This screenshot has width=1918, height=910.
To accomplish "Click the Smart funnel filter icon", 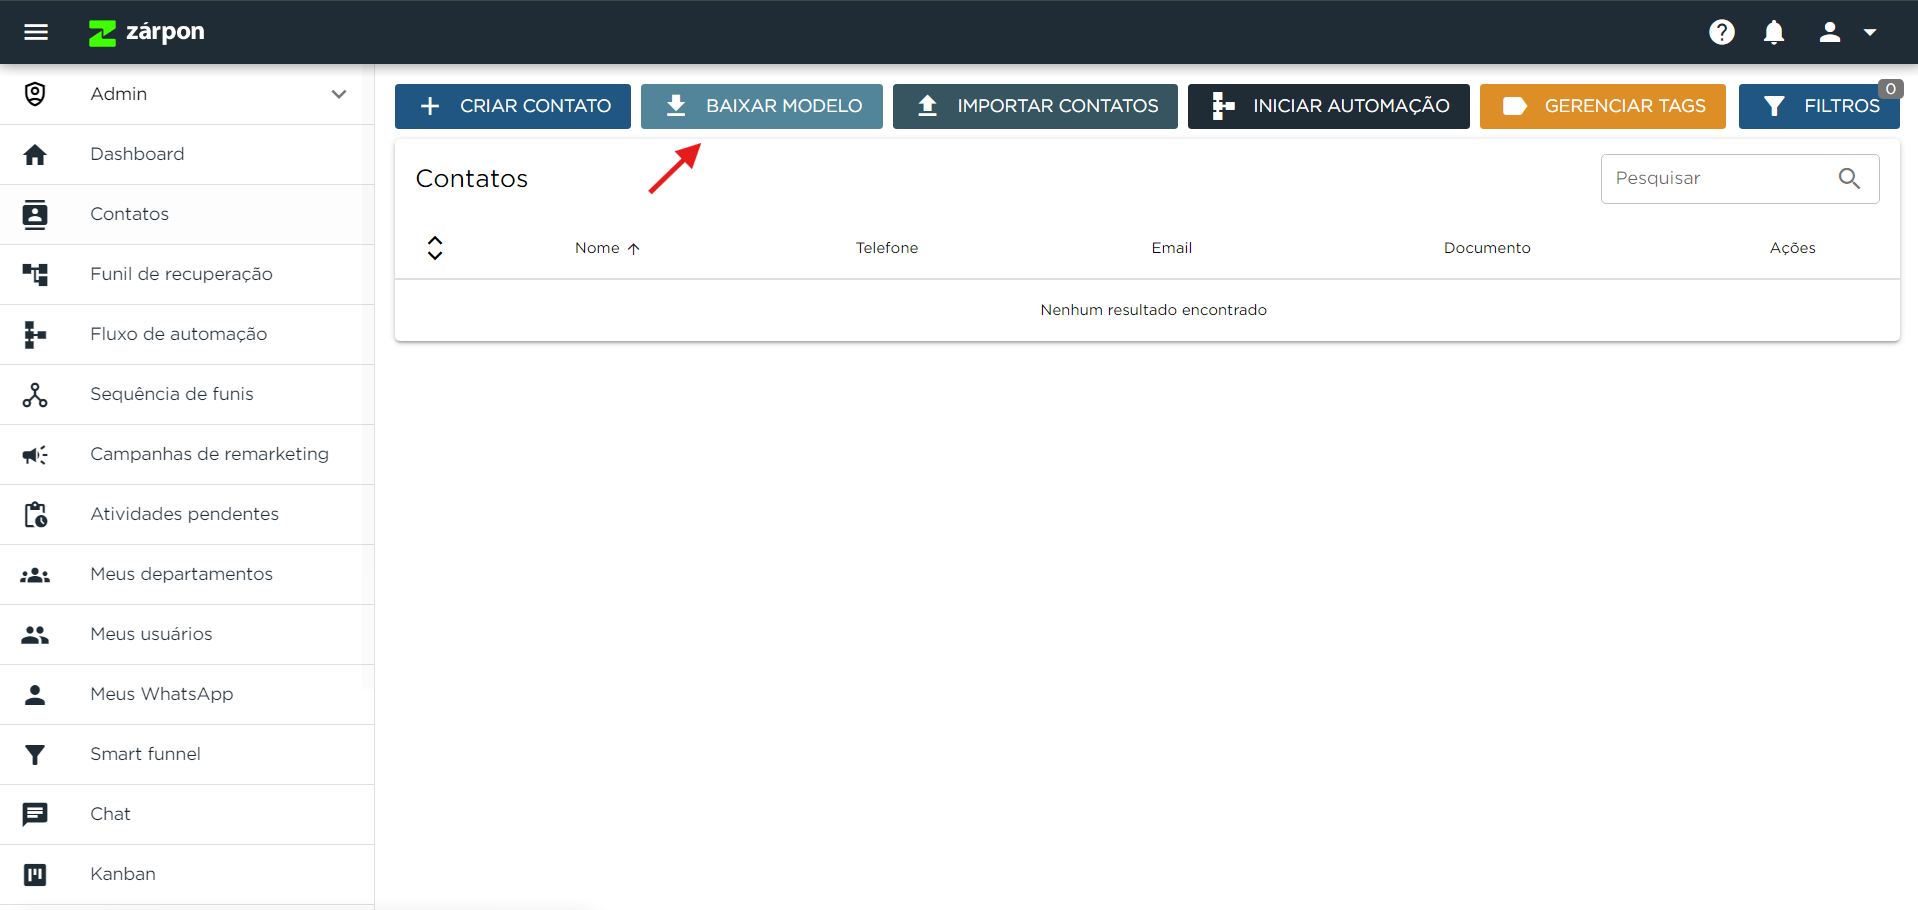I will coord(35,755).
